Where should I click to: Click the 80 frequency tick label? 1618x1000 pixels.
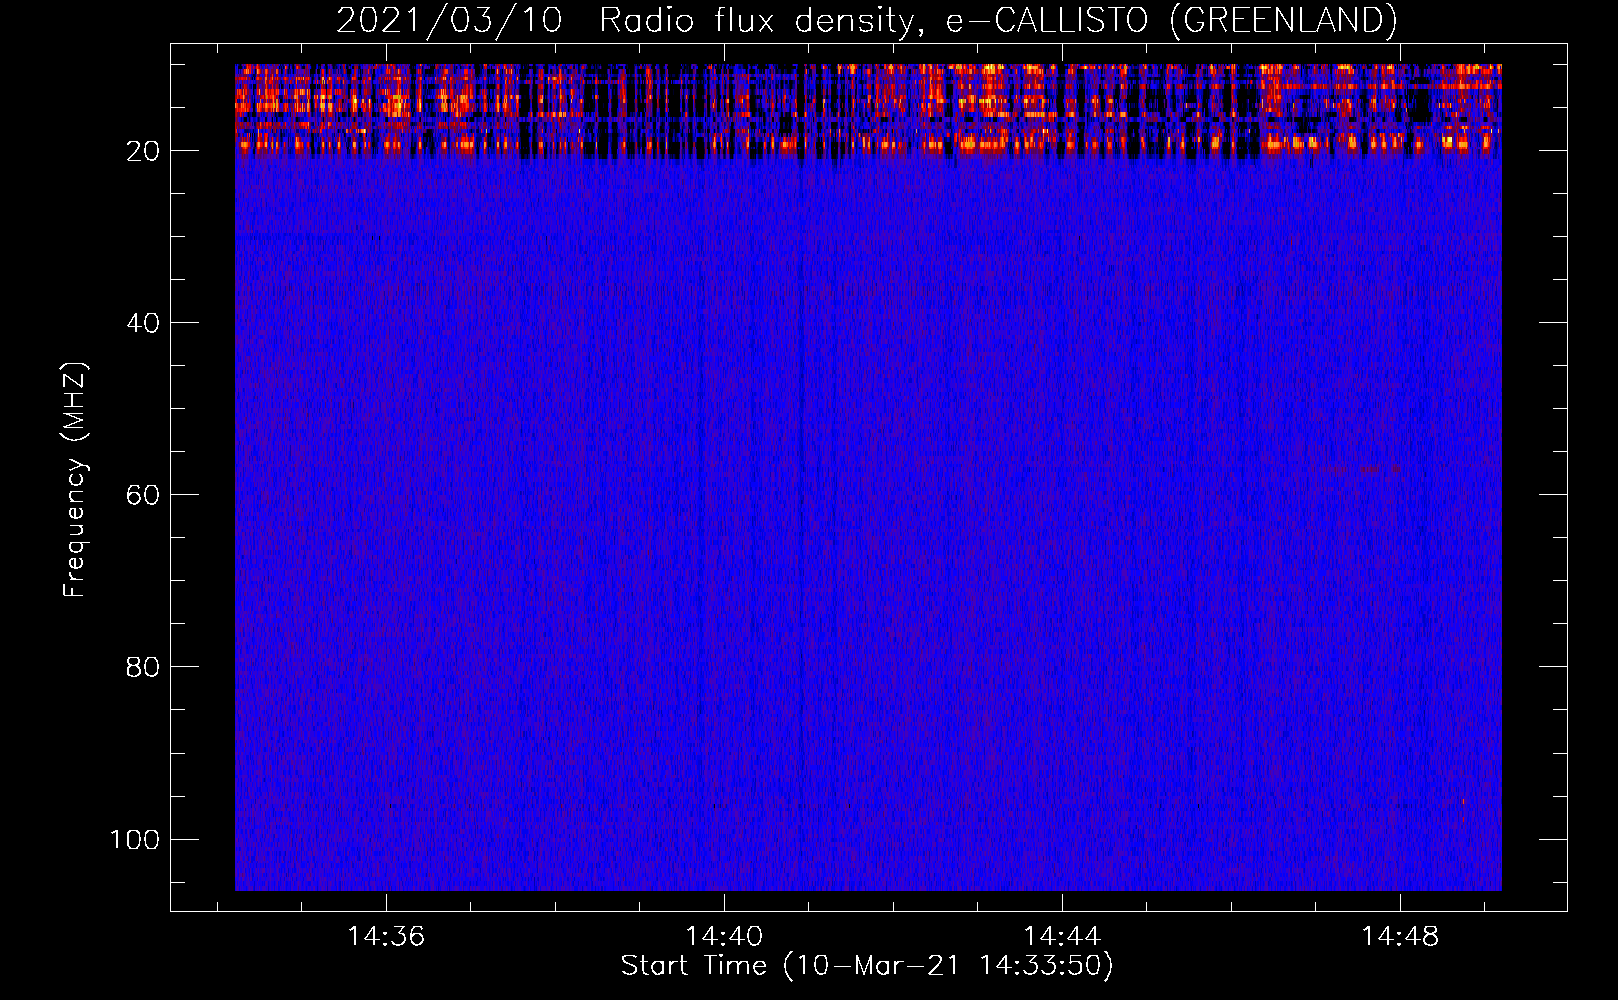pos(144,667)
